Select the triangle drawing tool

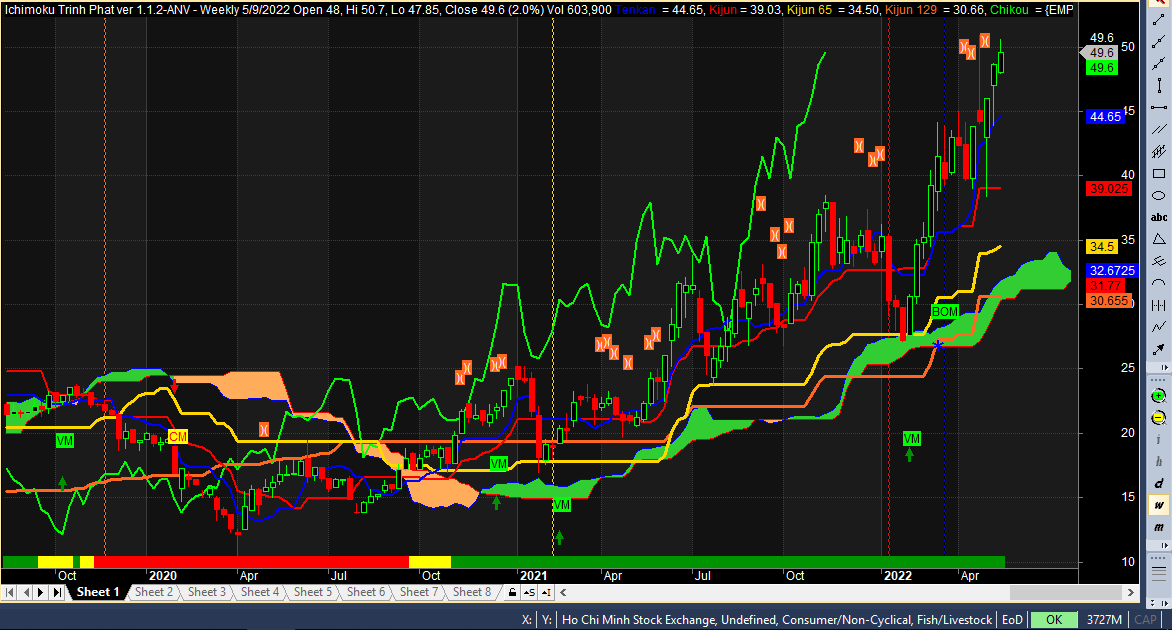1159,239
